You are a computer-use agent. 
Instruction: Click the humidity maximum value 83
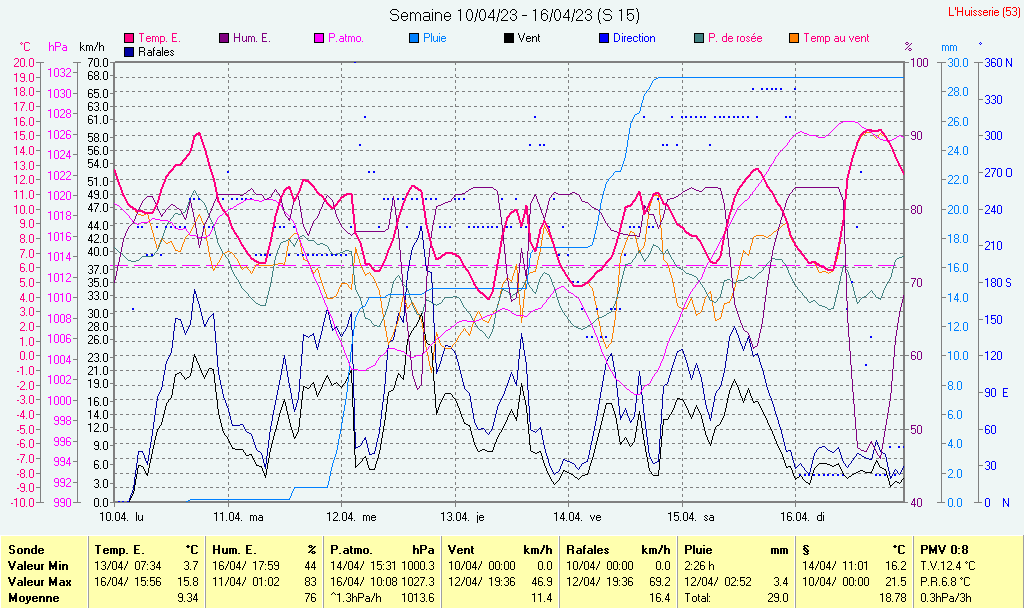tap(310, 582)
